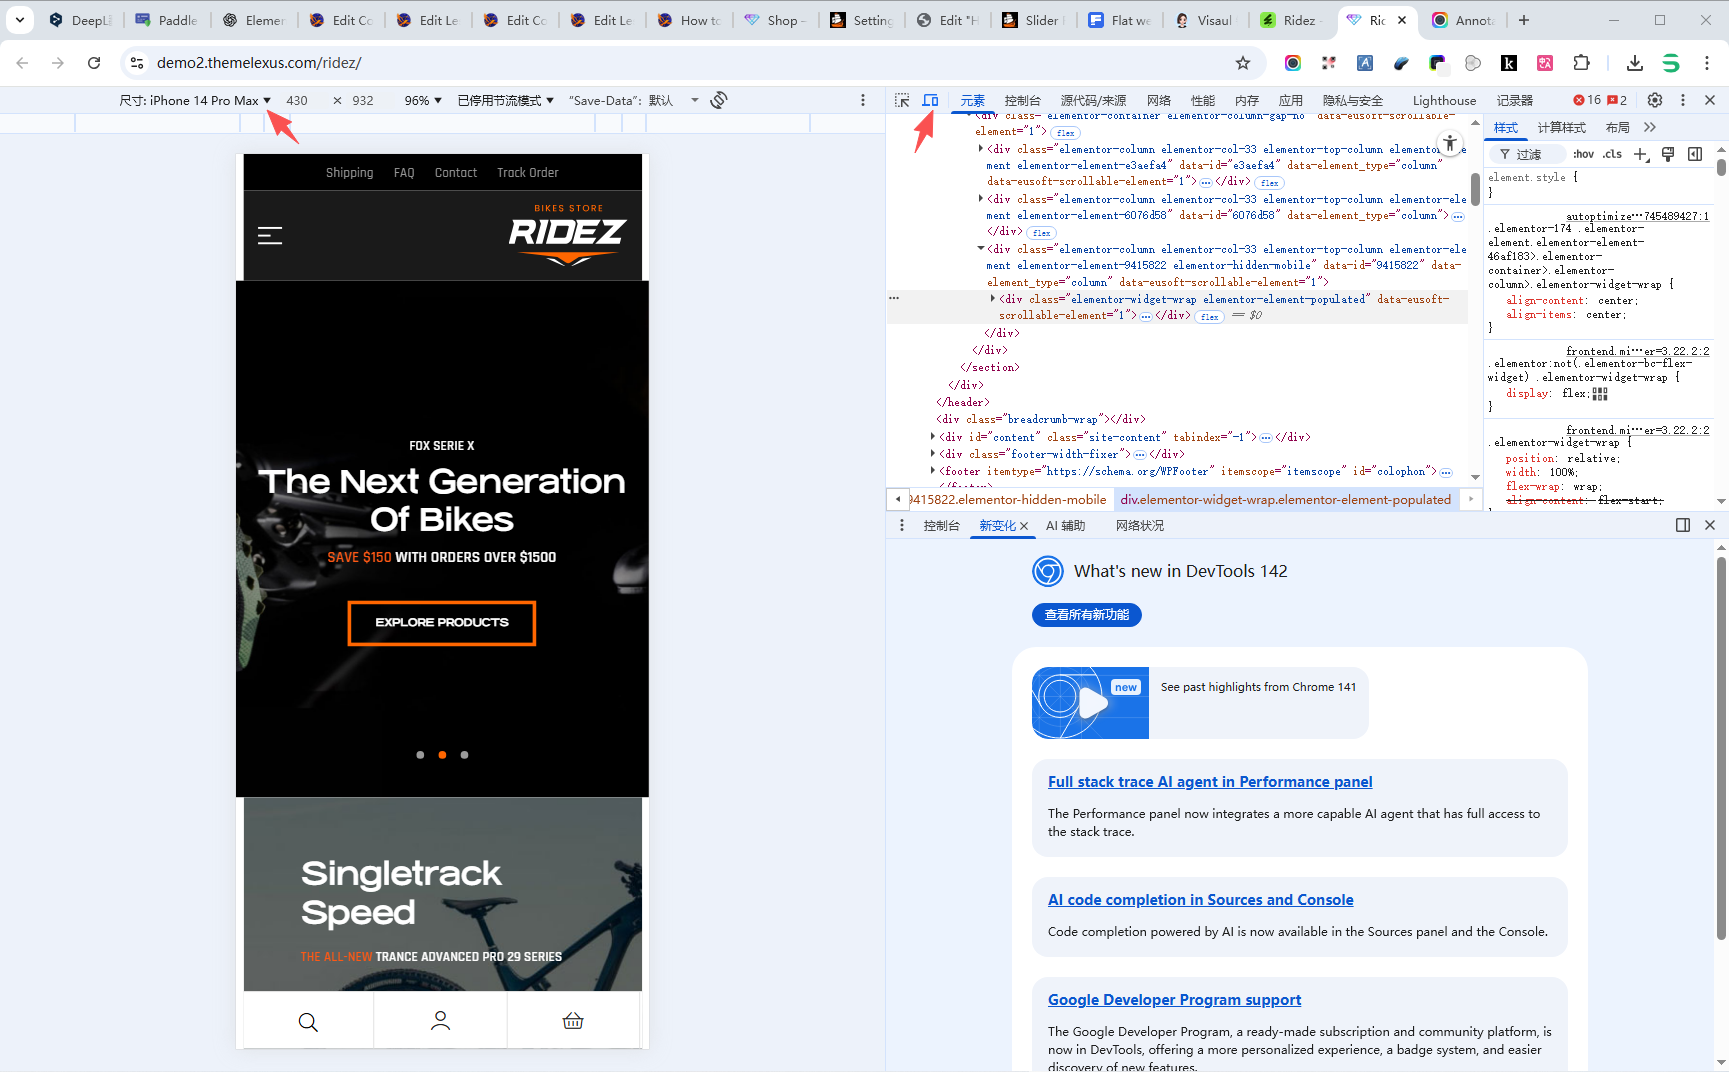This screenshot has width=1729, height=1072.
Task: Activate the inspect element picker icon
Action: (902, 100)
